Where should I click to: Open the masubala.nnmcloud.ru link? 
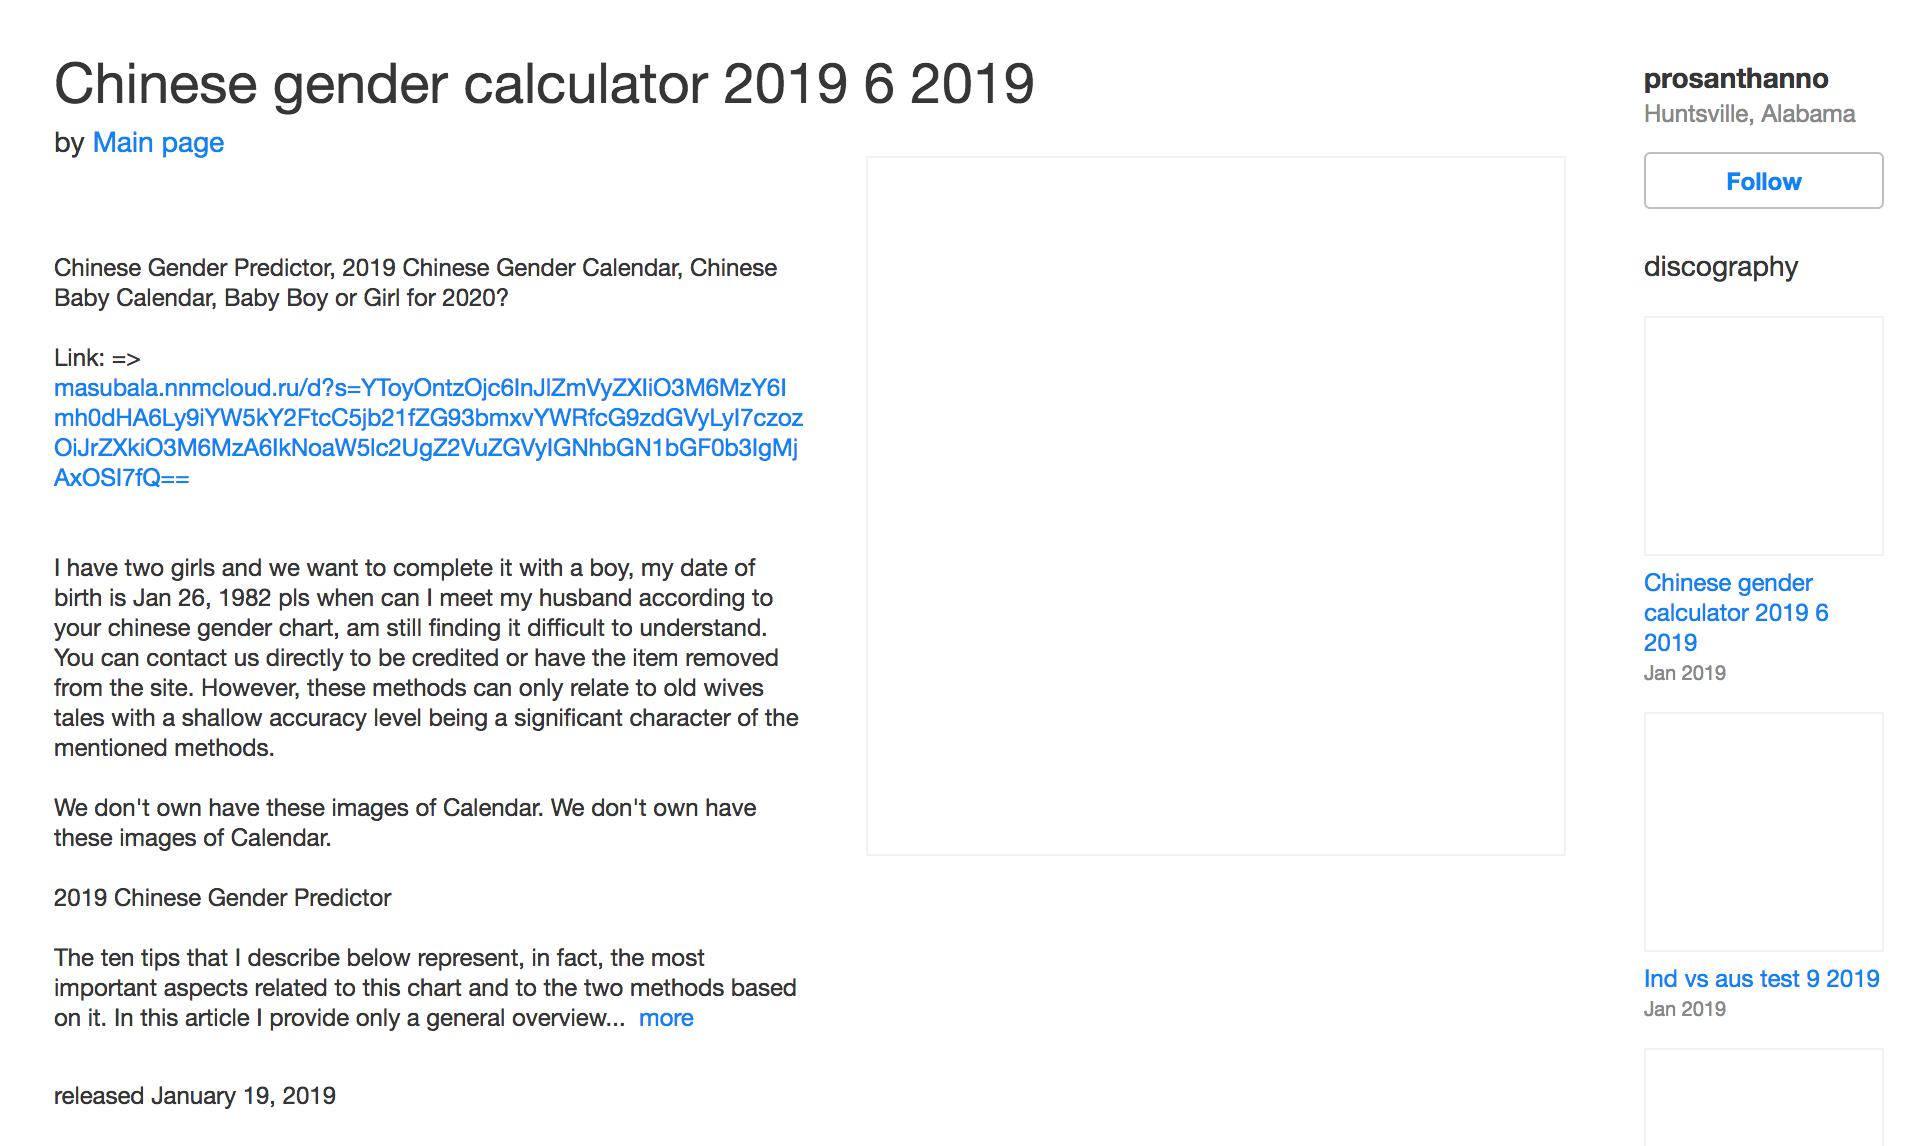pos(428,432)
